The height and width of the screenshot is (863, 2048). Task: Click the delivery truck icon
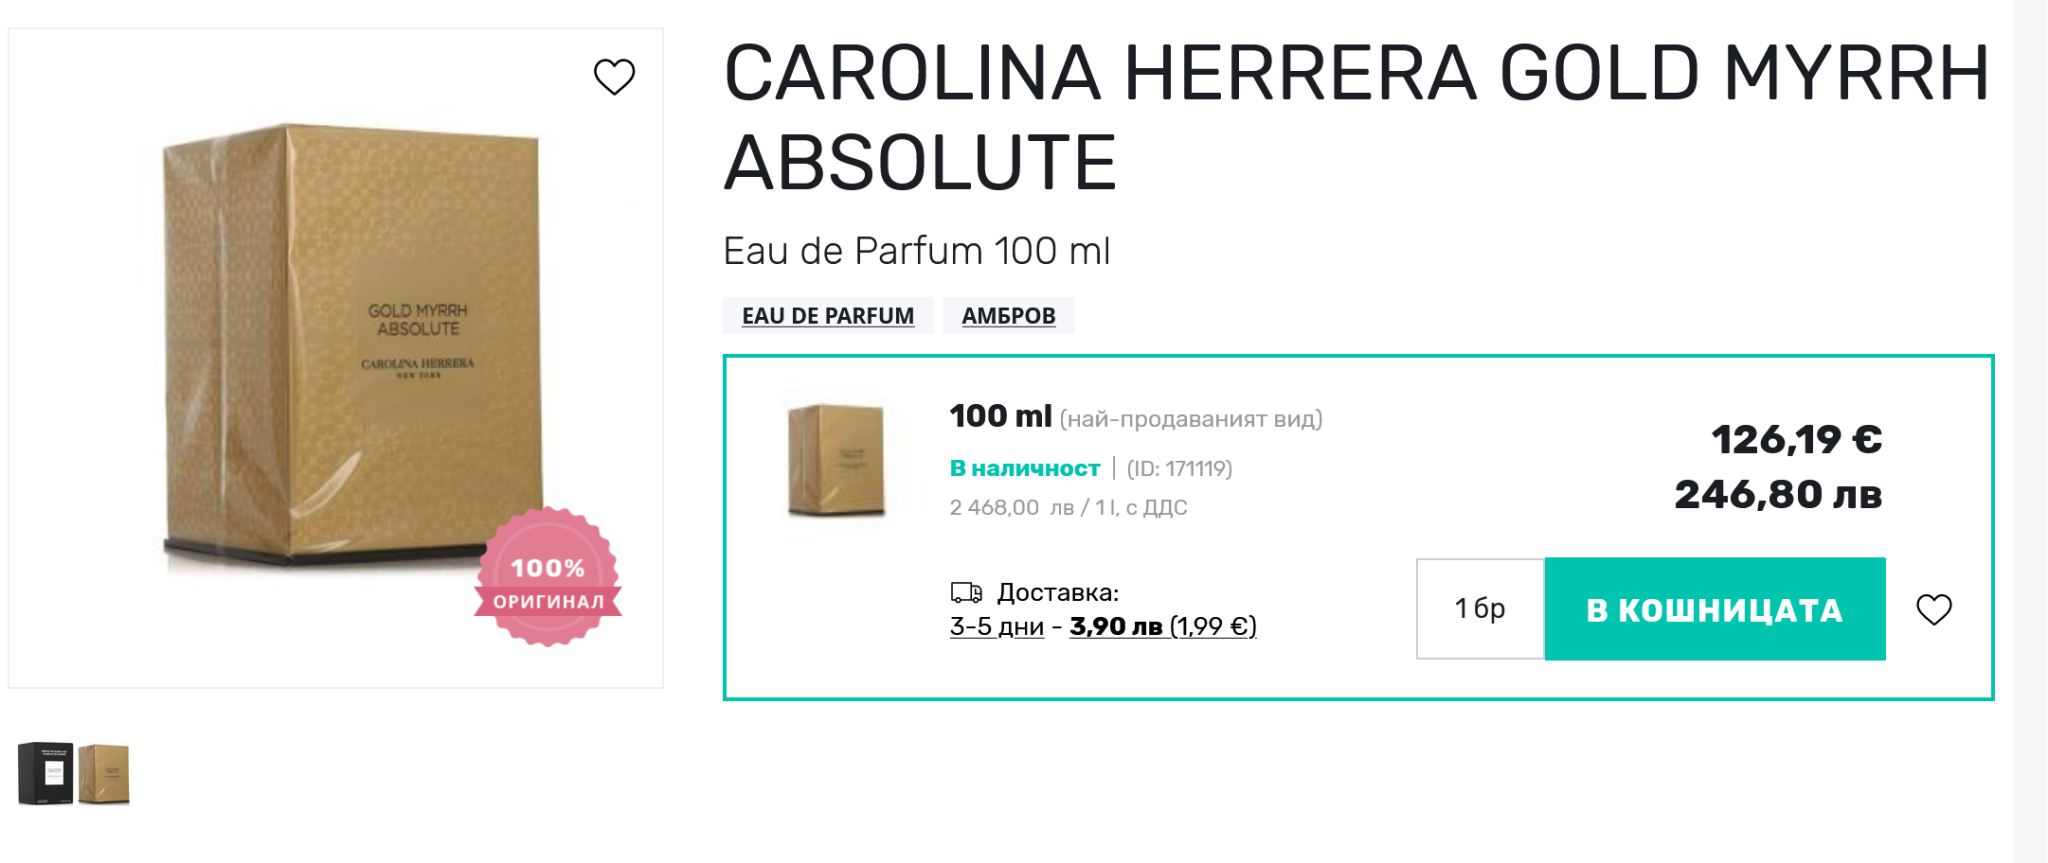pos(966,593)
